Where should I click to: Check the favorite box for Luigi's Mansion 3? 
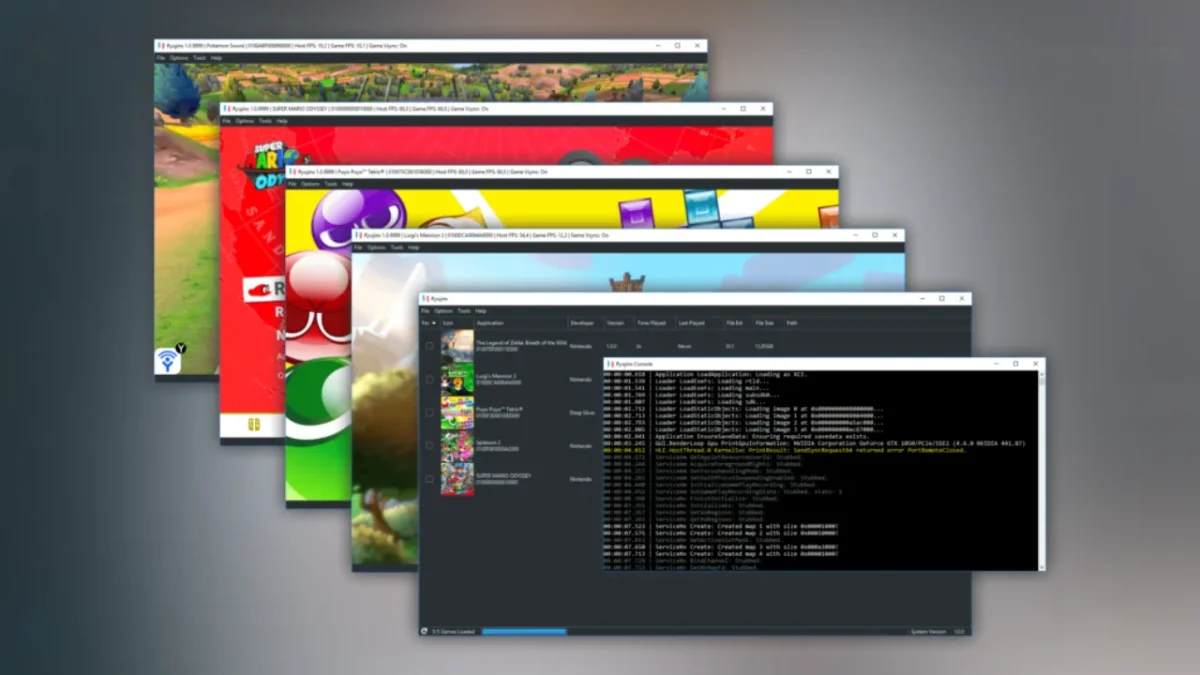(x=429, y=379)
